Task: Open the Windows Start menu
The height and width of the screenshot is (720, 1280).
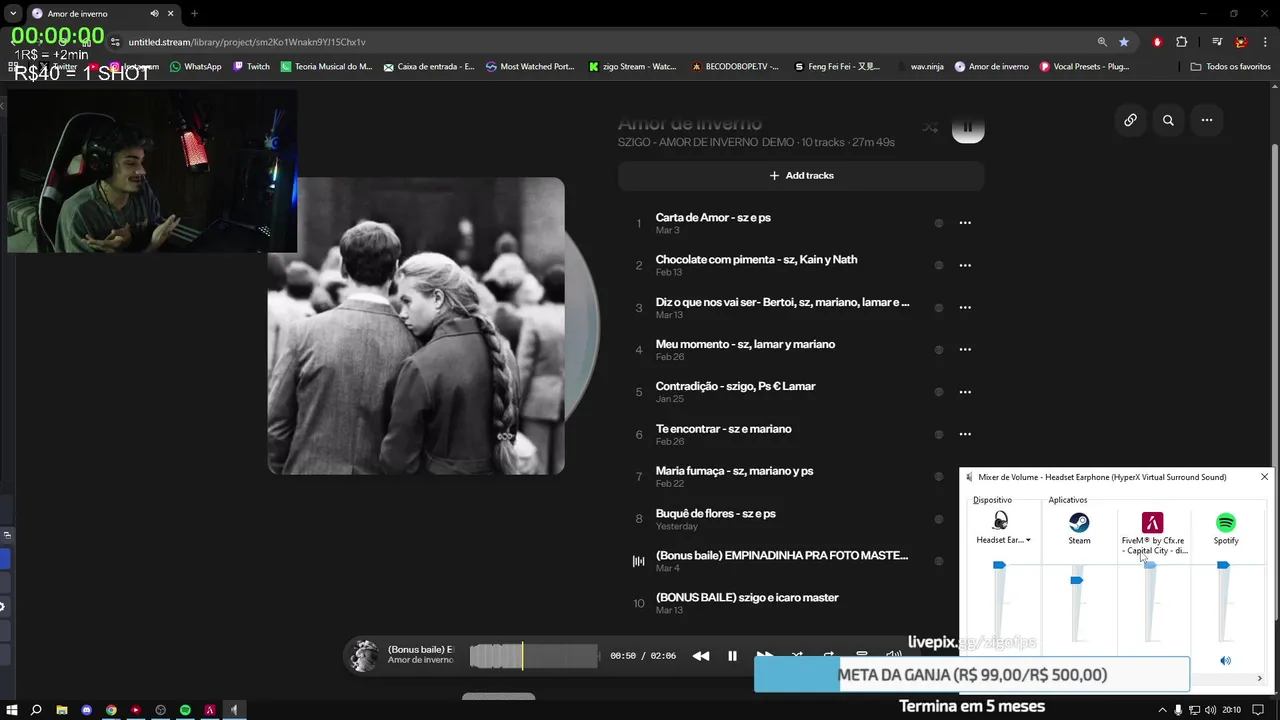Action: coord(12,710)
